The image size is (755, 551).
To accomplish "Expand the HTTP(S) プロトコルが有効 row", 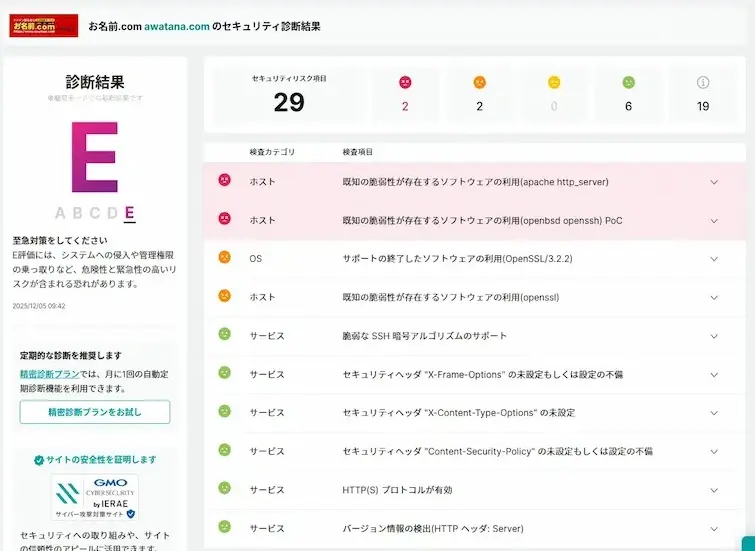I will pos(714,490).
